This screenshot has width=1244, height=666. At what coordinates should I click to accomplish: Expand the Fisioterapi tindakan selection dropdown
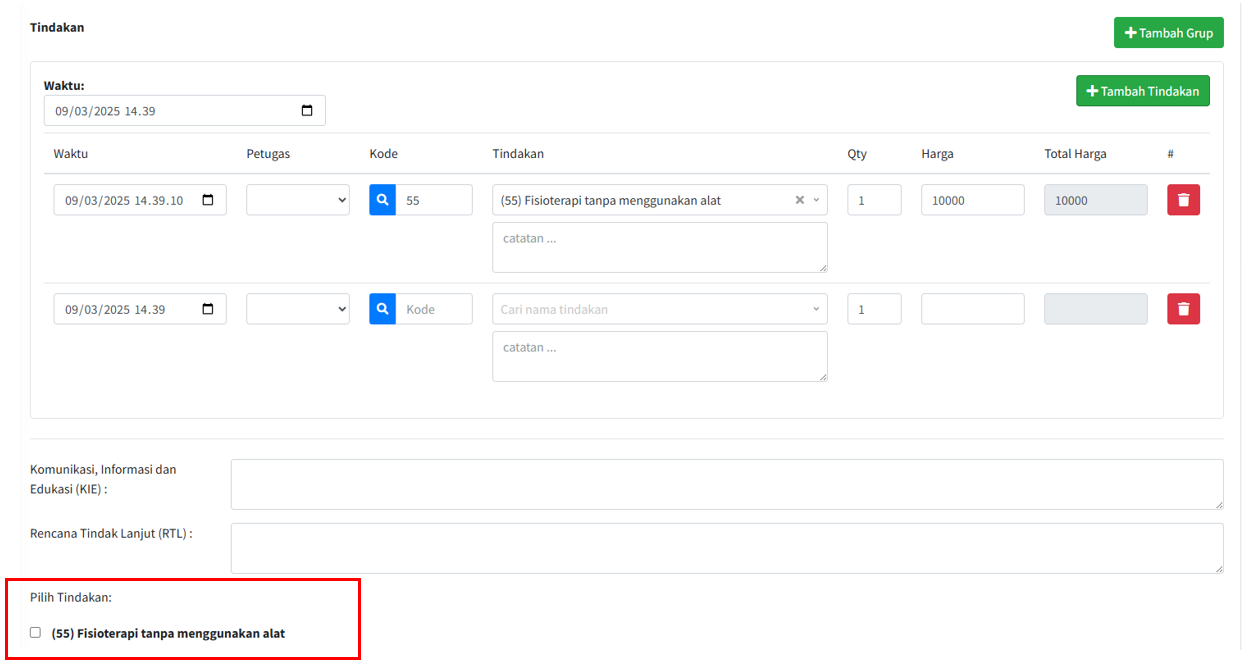click(816, 200)
